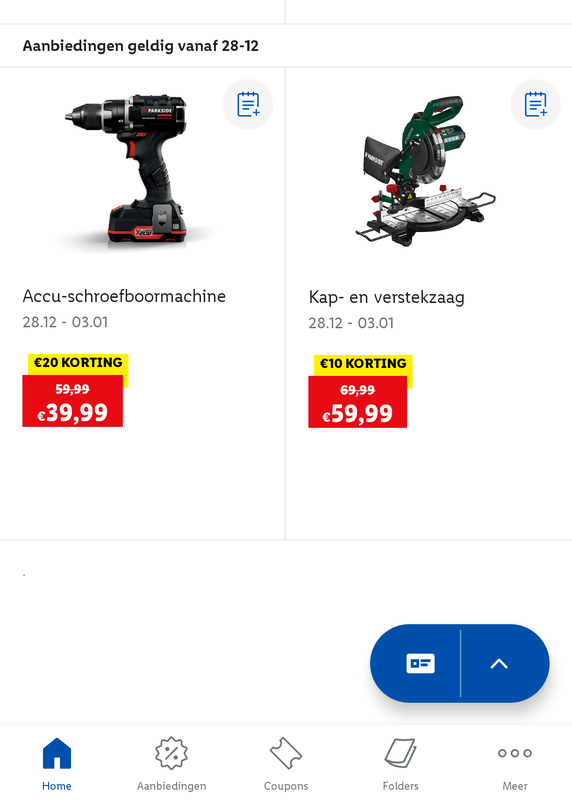
Task: Expand the floating menu with up chevron
Action: (x=499, y=663)
